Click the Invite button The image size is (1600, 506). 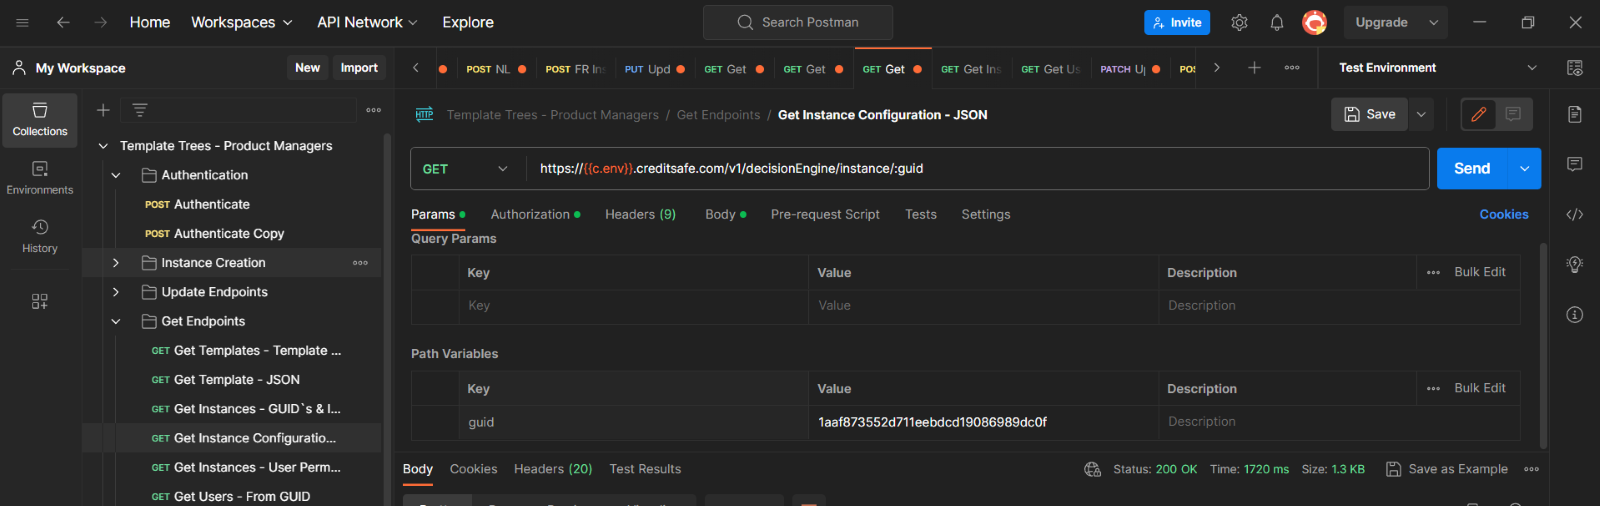[1177, 22]
